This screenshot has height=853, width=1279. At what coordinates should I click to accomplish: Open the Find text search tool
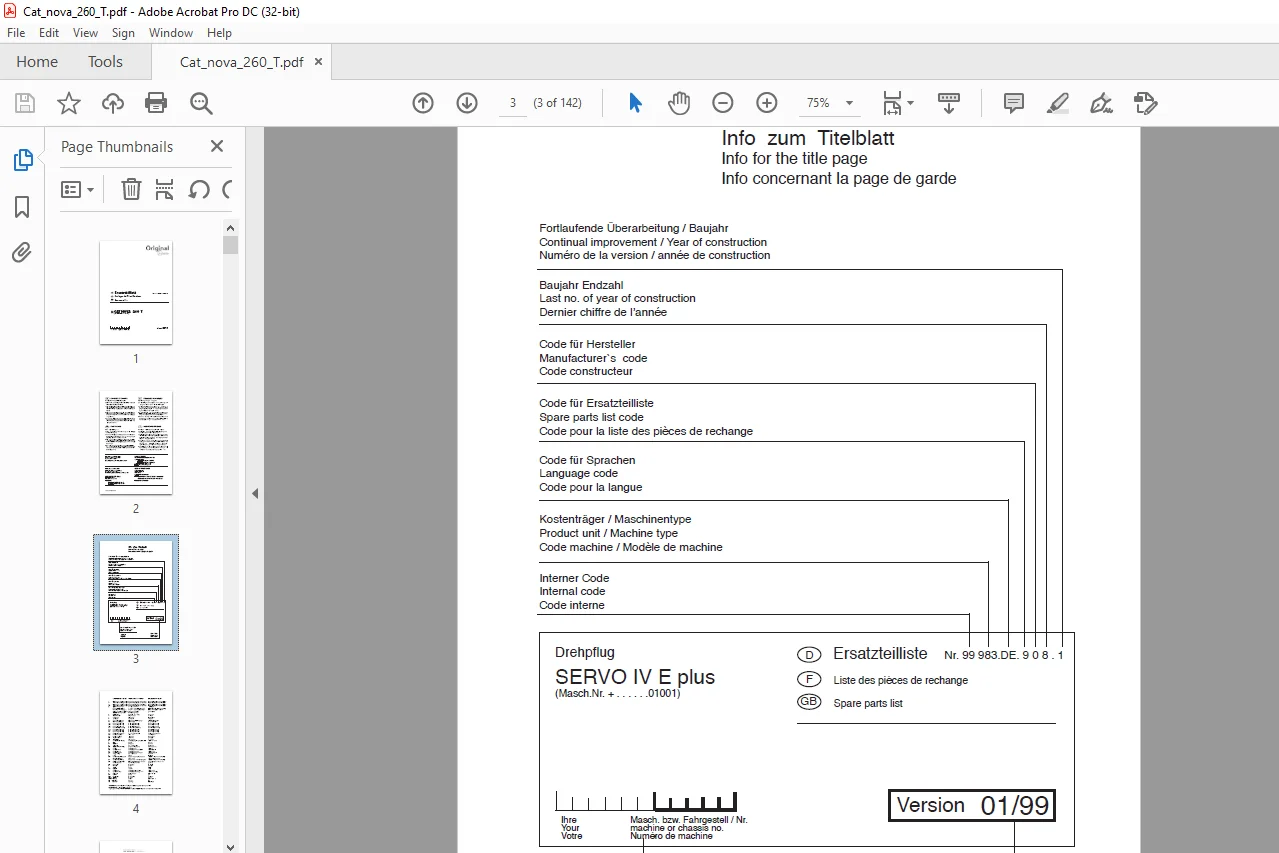point(201,103)
